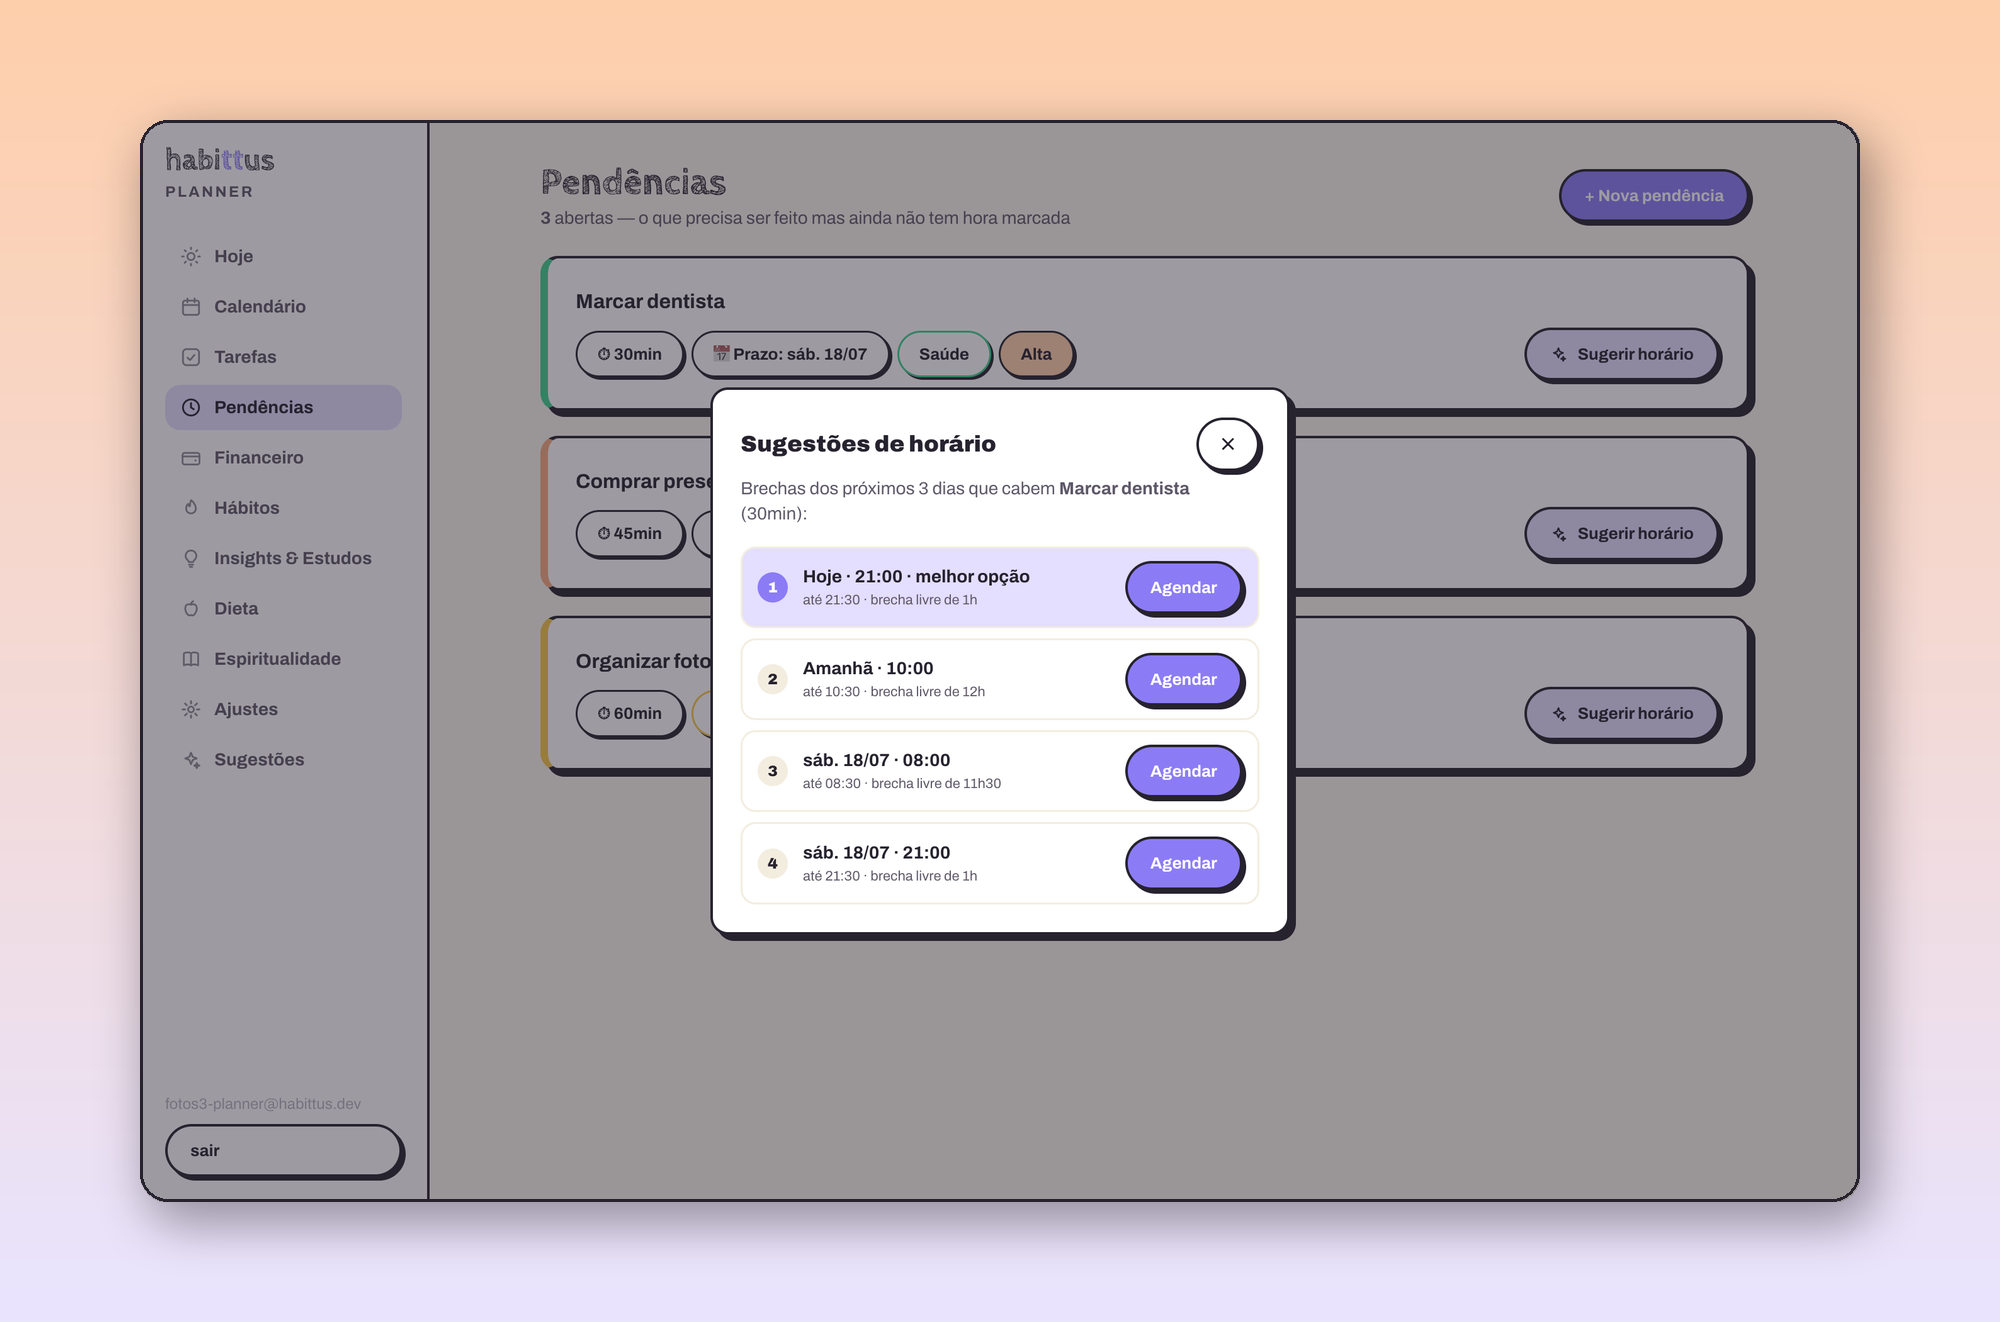
Task: Click the Nova pendência button
Action: (1654, 196)
